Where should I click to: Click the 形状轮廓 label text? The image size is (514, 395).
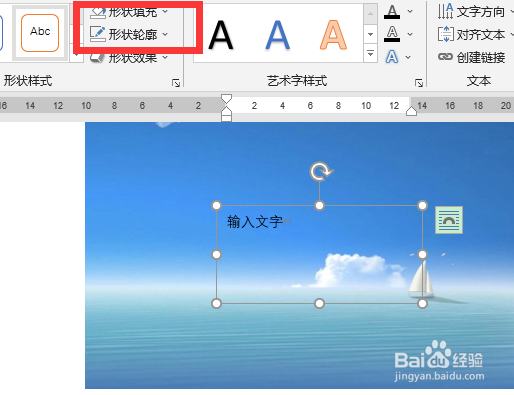point(133,34)
